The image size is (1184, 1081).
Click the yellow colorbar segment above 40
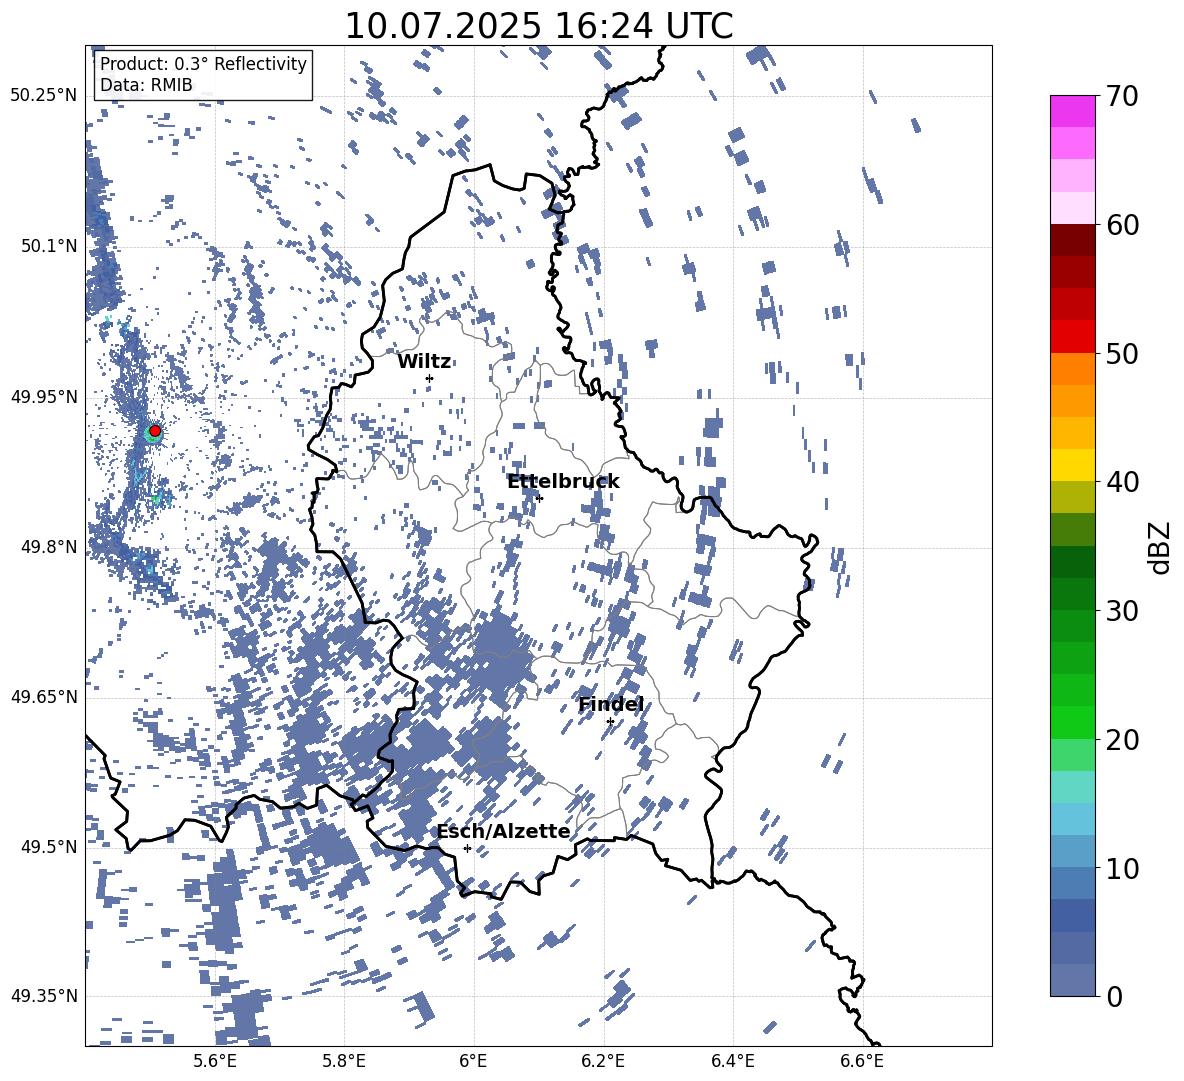coord(1073,465)
